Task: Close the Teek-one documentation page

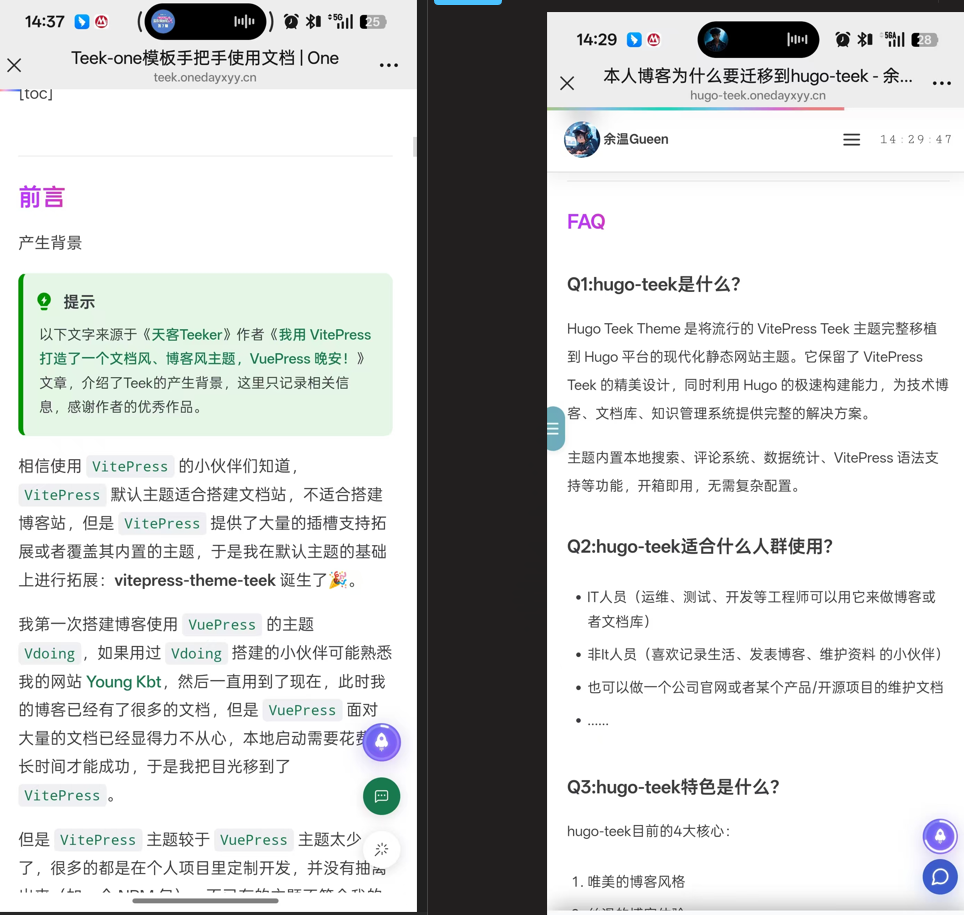Action: pyautogui.click(x=14, y=66)
